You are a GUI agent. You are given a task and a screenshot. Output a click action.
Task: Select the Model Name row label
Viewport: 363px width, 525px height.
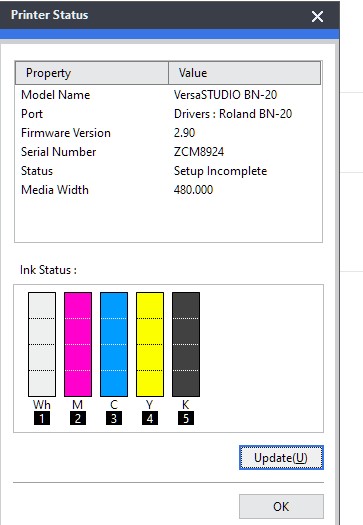56,95
